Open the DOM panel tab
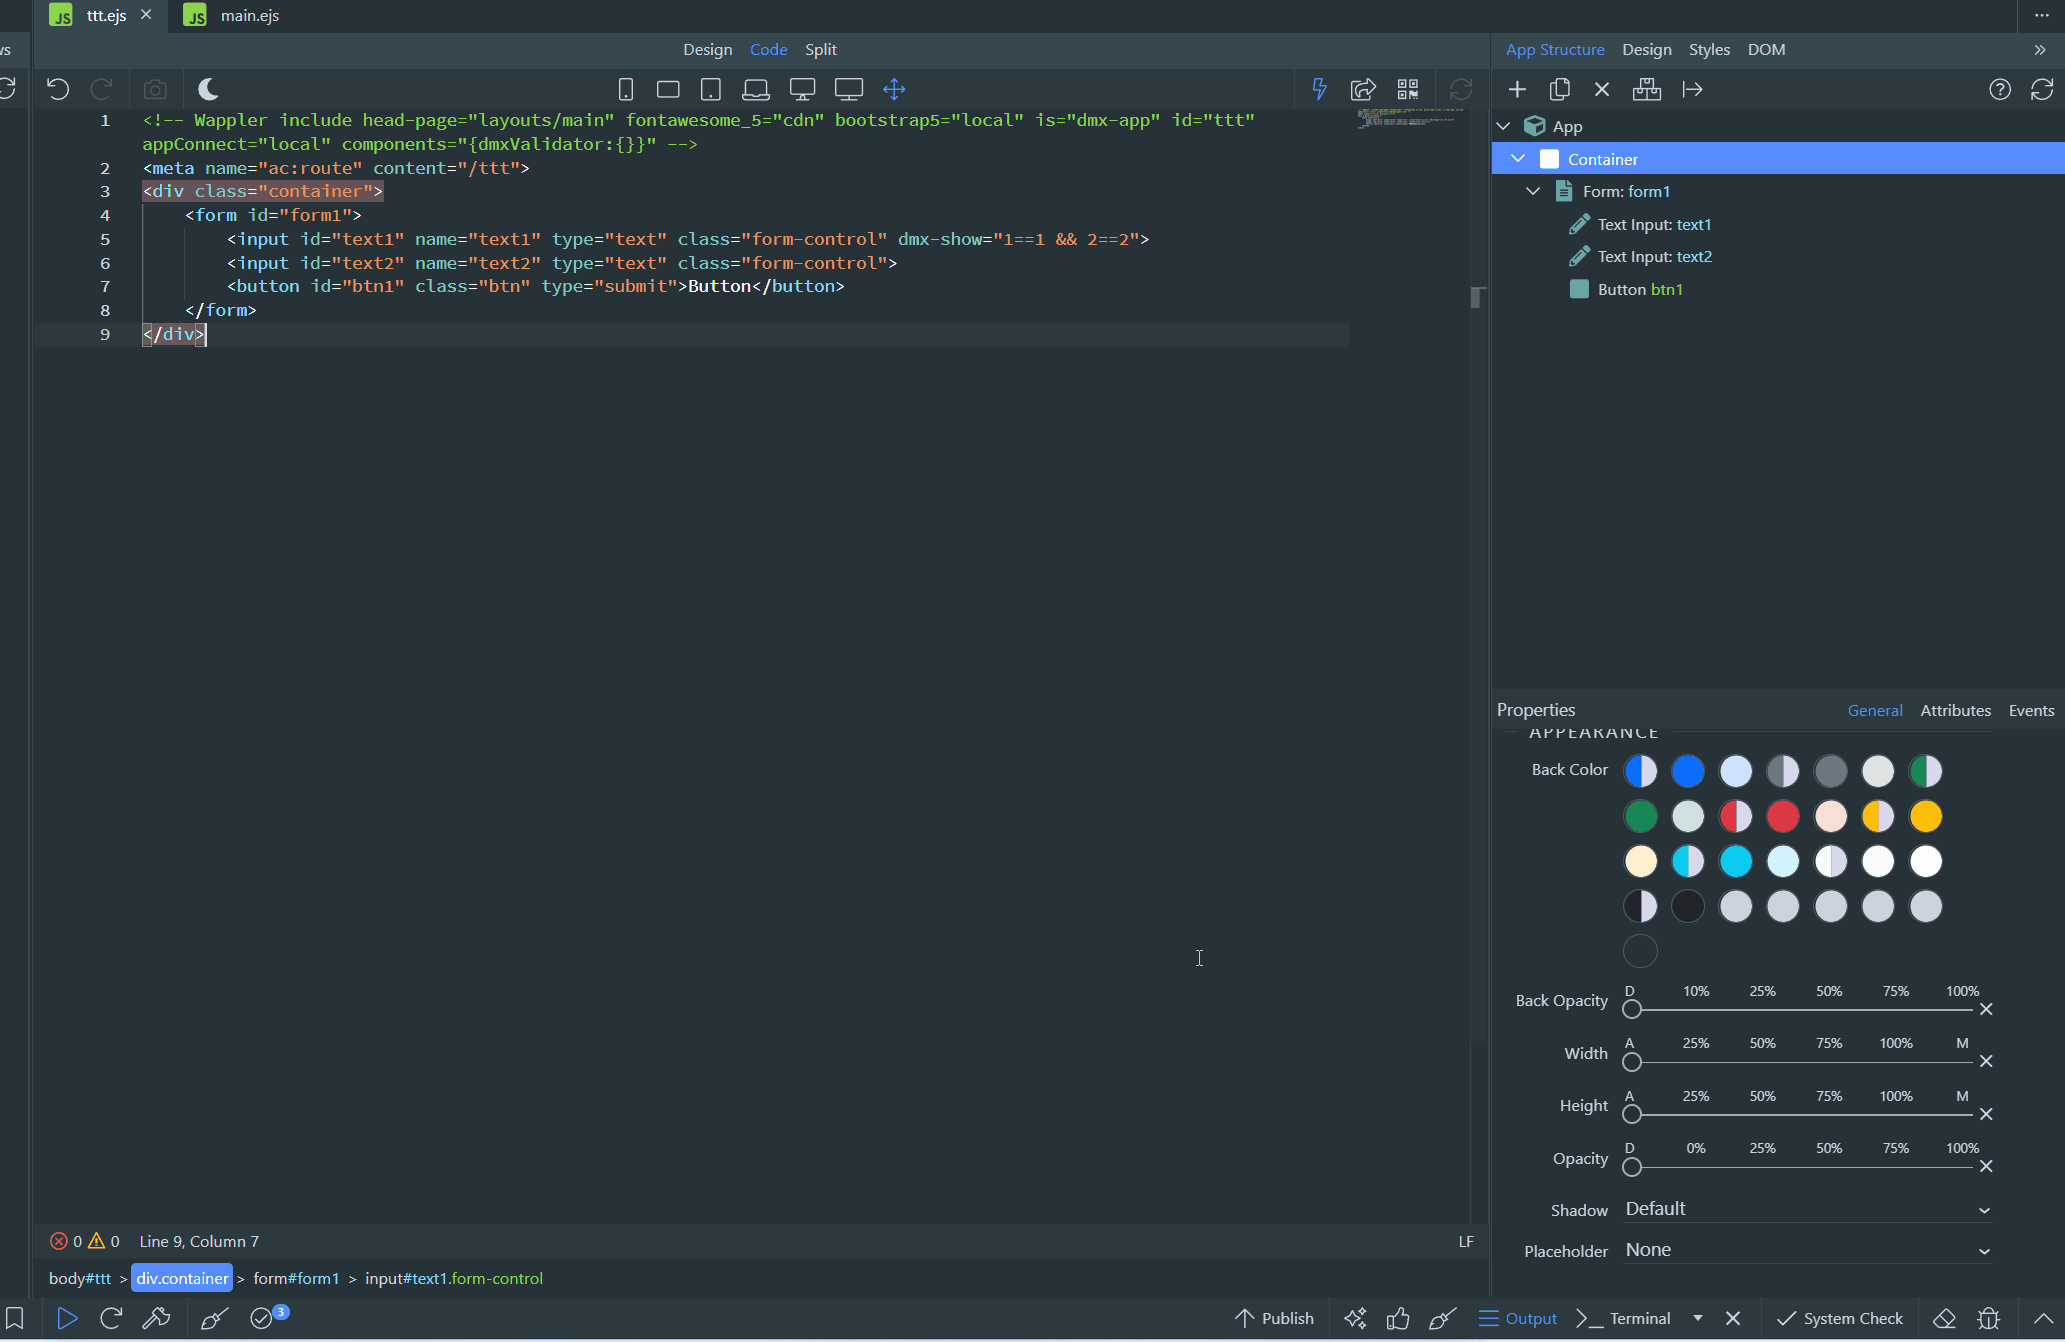Screen dimensions: 2065x1342 click(x=1766, y=49)
